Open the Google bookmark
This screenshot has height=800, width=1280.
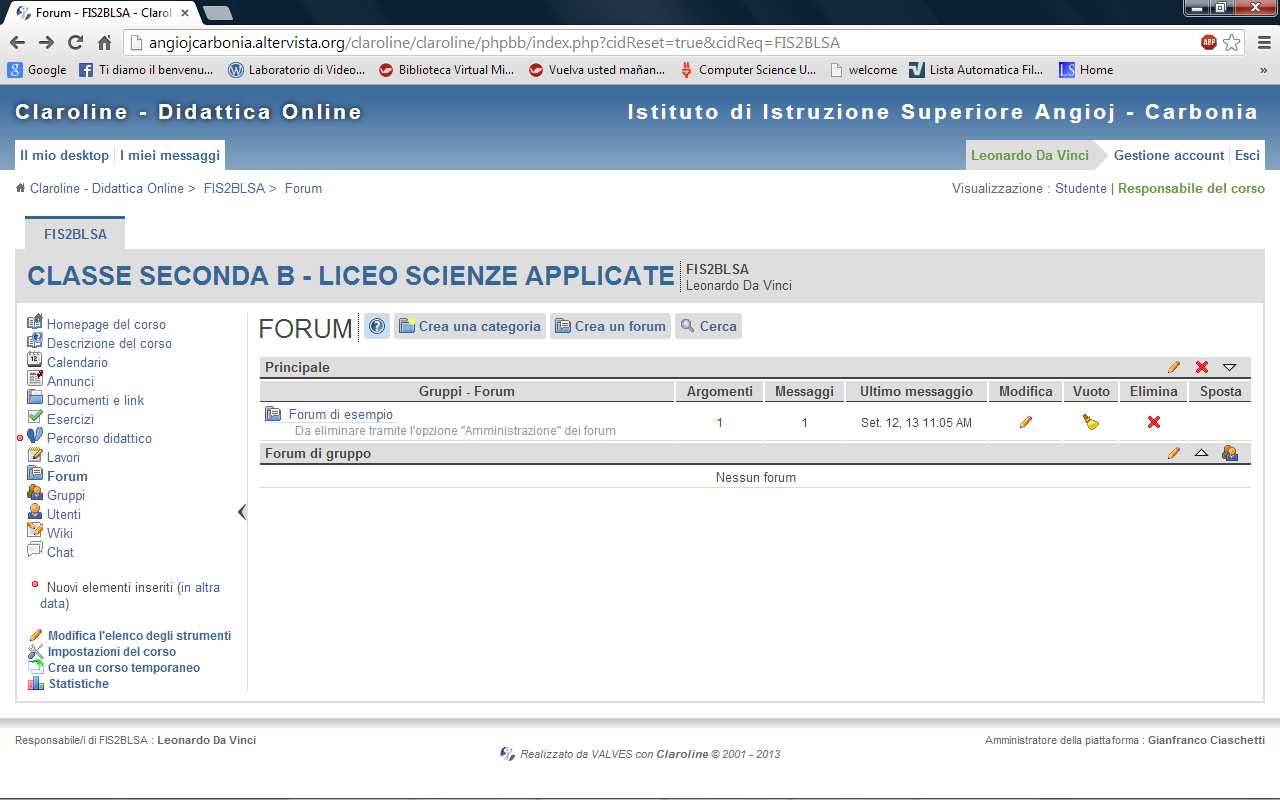(37, 70)
